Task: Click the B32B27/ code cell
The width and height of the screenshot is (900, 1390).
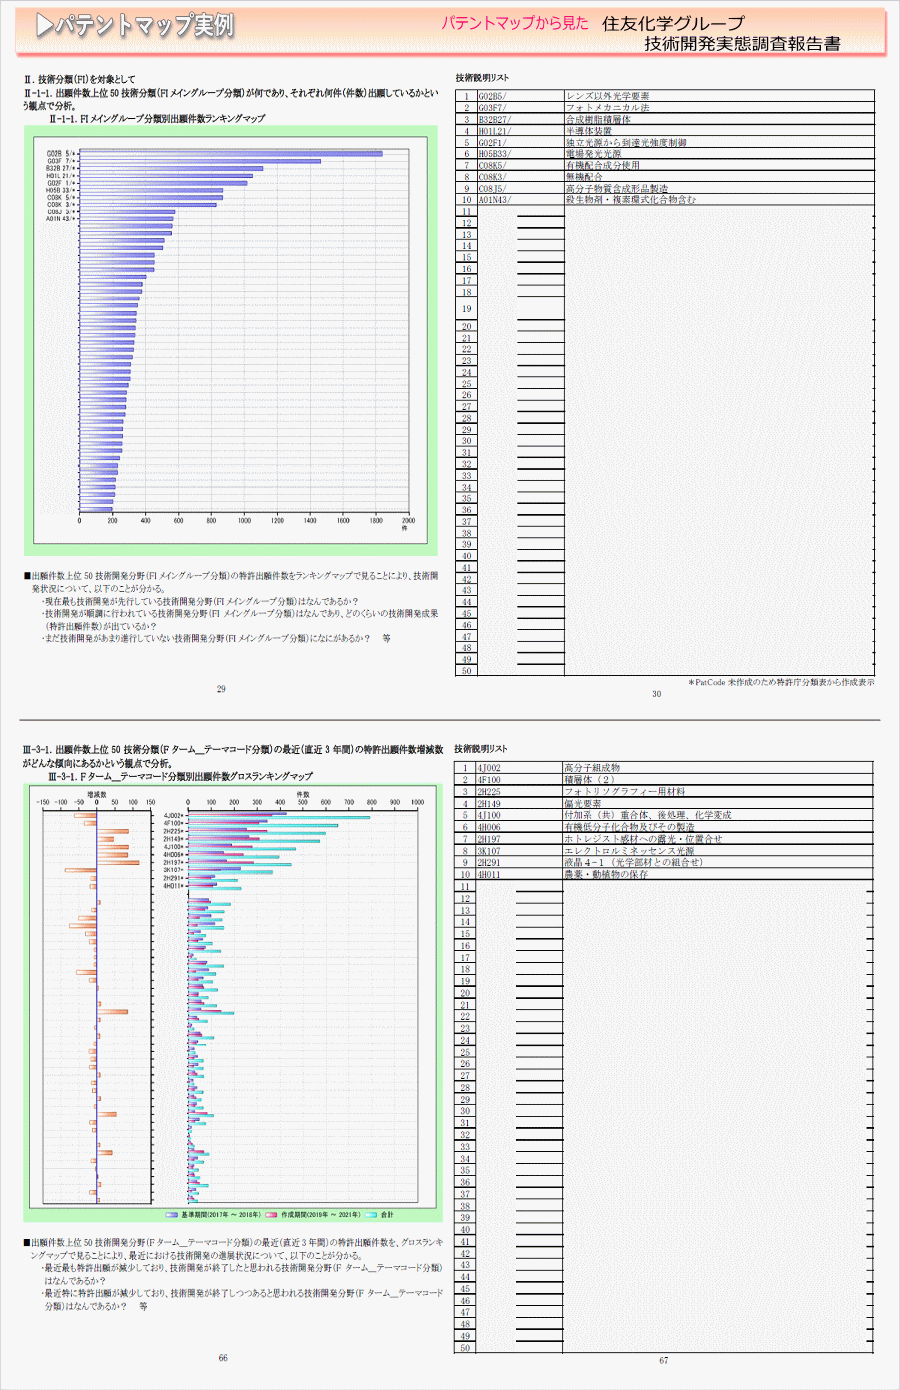Action: (520, 119)
